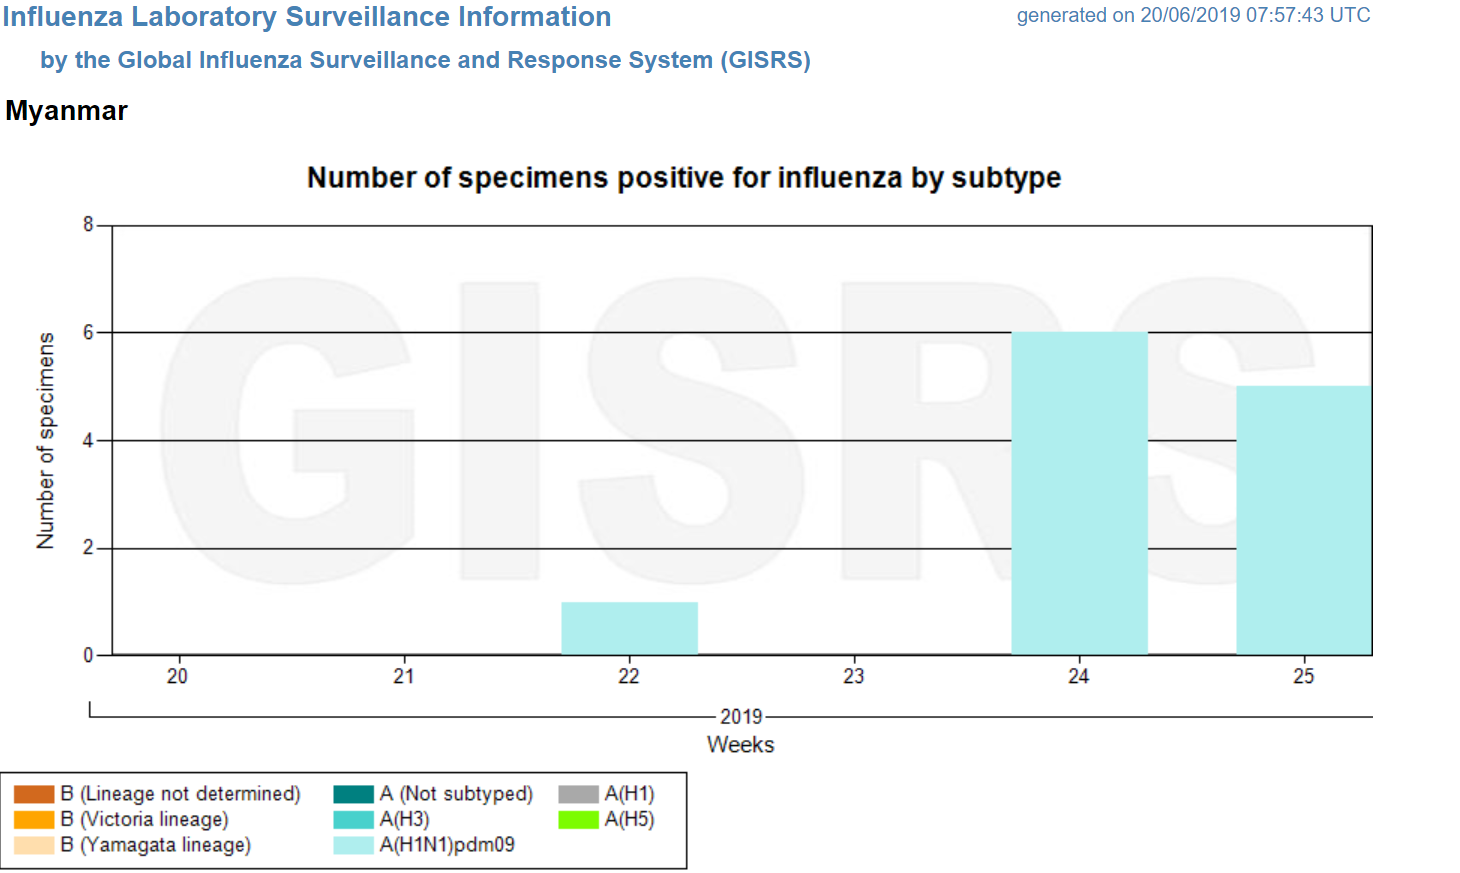Click the week 24 bar in chart
Viewport: 1460px width, 873px height.
[1079, 493]
